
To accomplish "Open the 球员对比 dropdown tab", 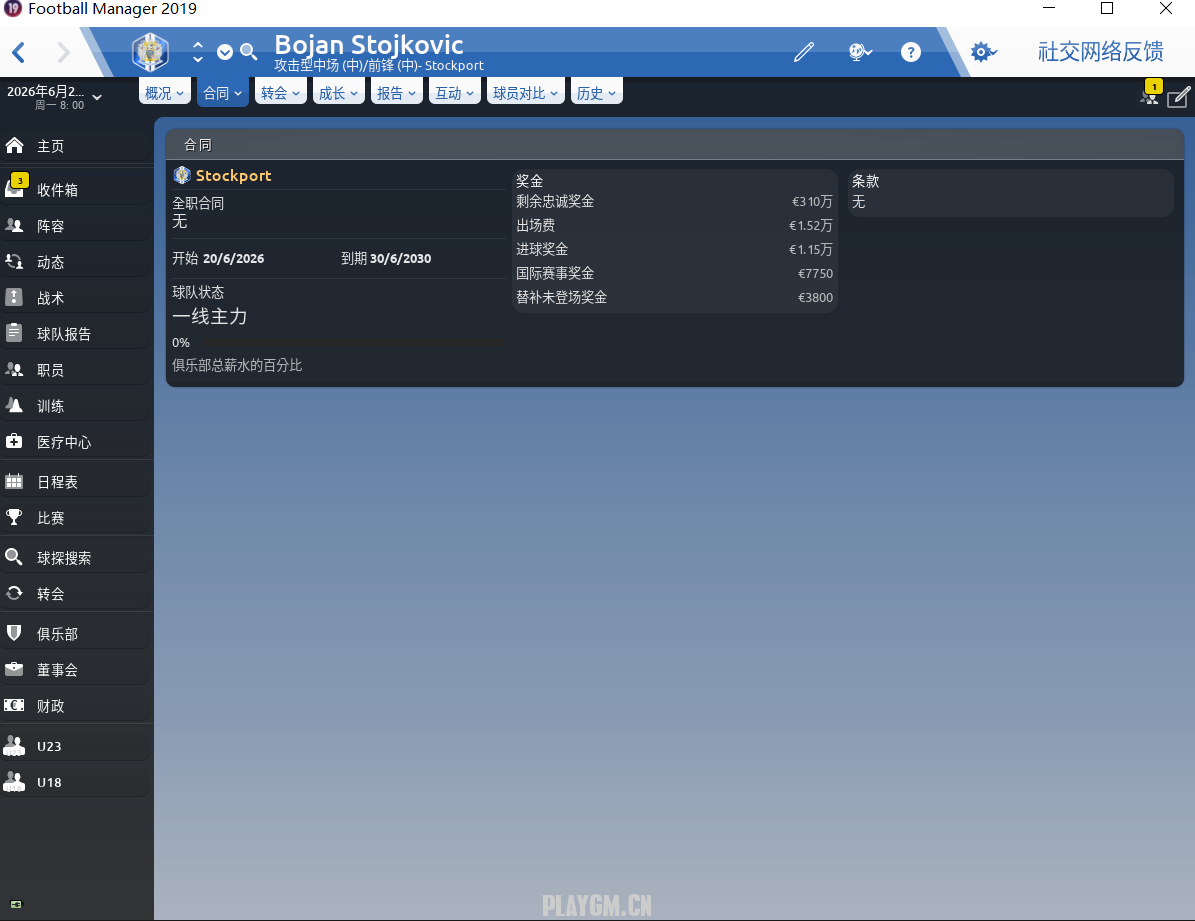I will [525, 92].
